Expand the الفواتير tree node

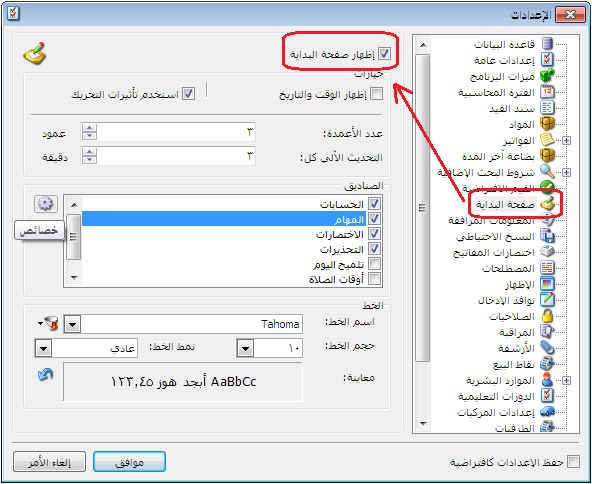[x=566, y=140]
